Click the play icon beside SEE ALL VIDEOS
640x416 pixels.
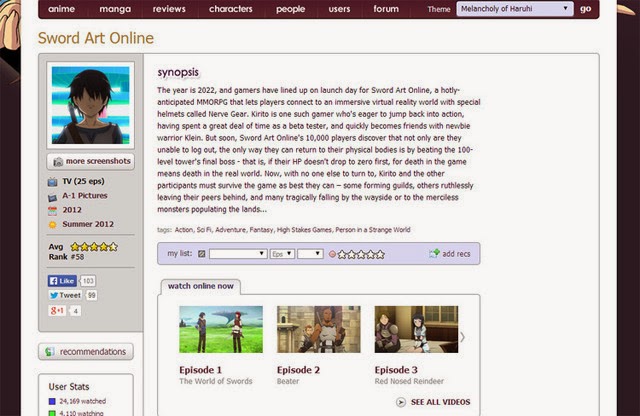coord(401,402)
